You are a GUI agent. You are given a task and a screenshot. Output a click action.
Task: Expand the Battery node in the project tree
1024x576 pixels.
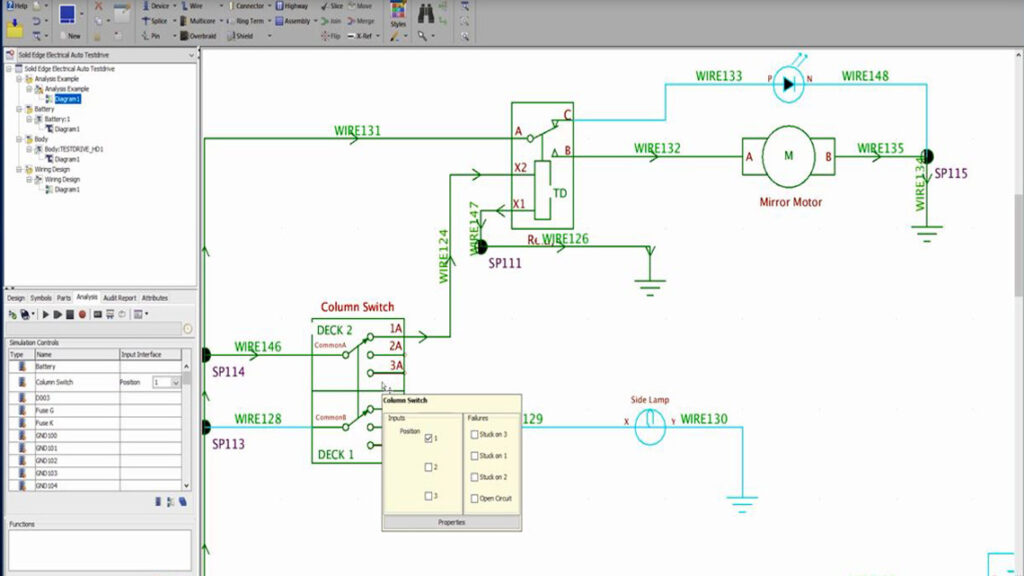pos(17,108)
